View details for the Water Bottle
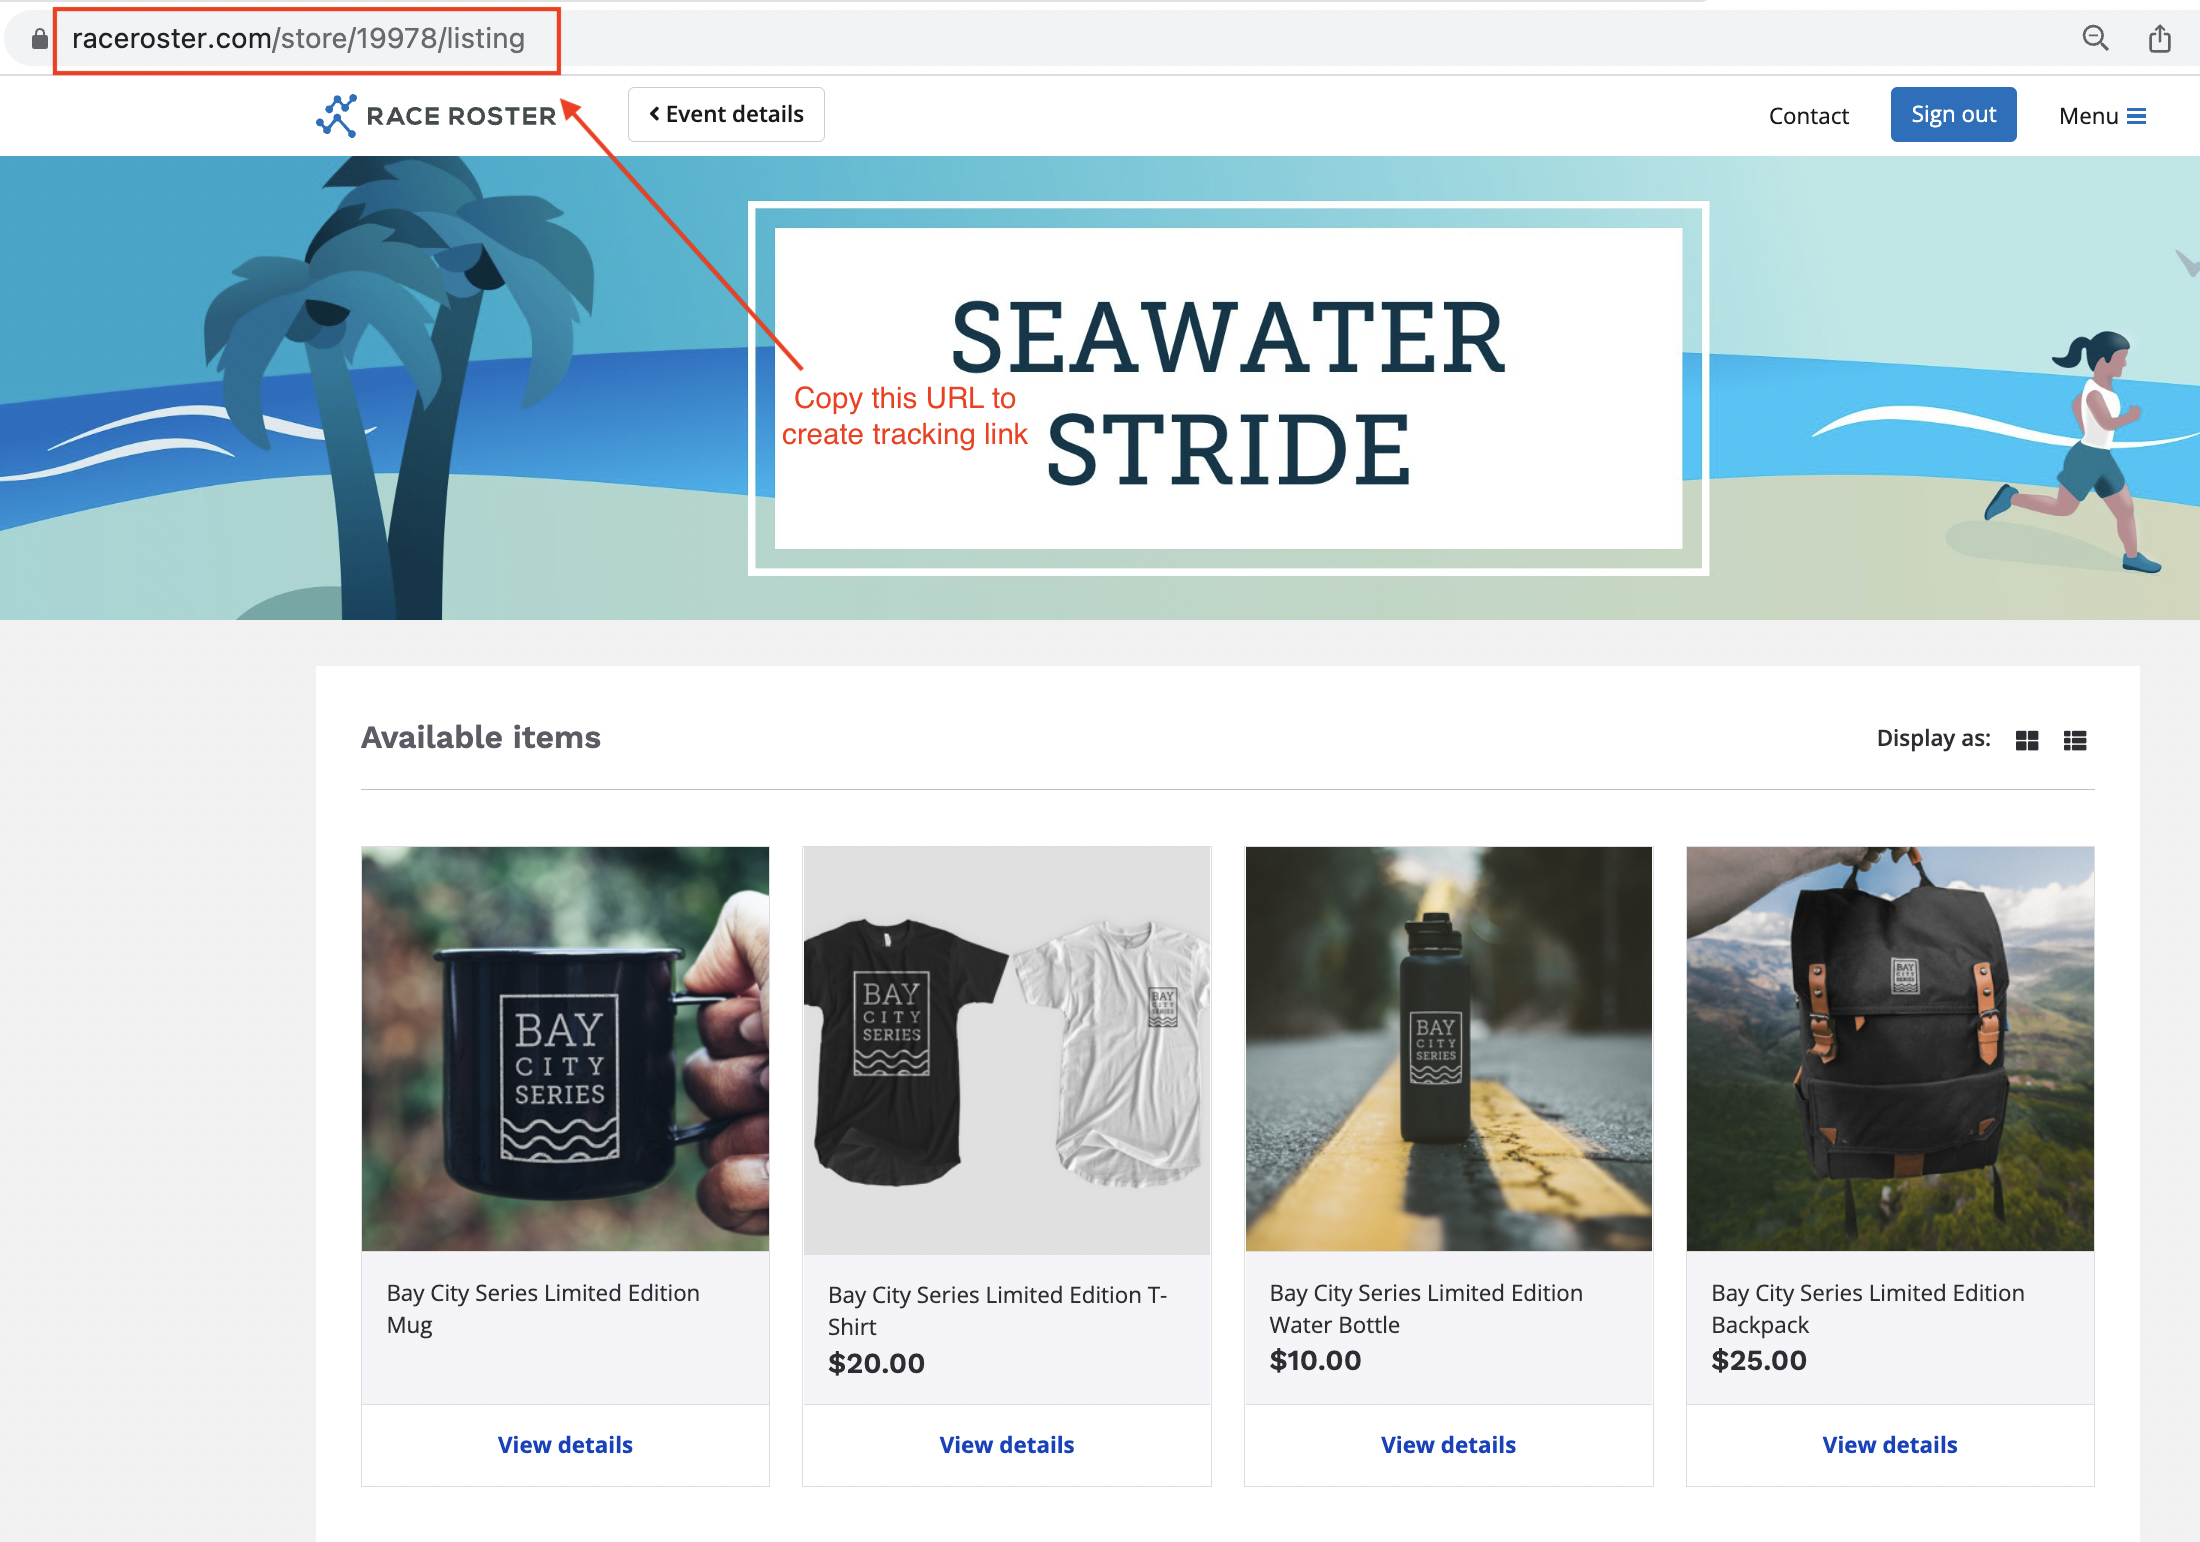Image resolution: width=2200 pixels, height=1542 pixels. [1448, 1445]
